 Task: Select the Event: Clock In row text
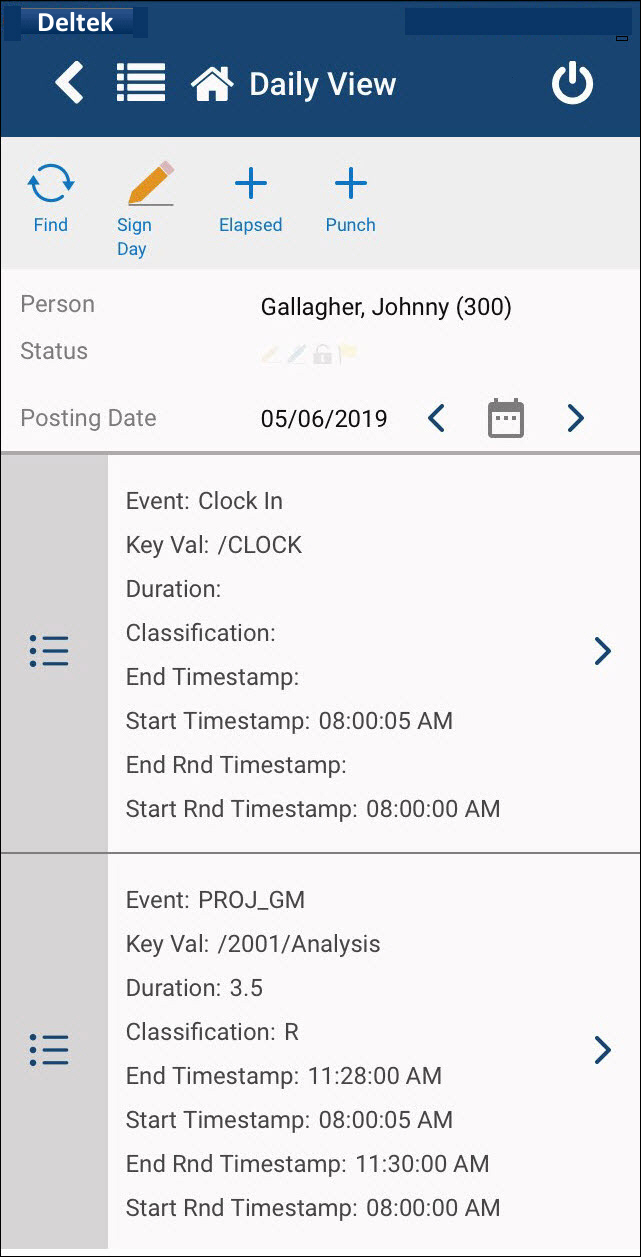click(x=204, y=501)
